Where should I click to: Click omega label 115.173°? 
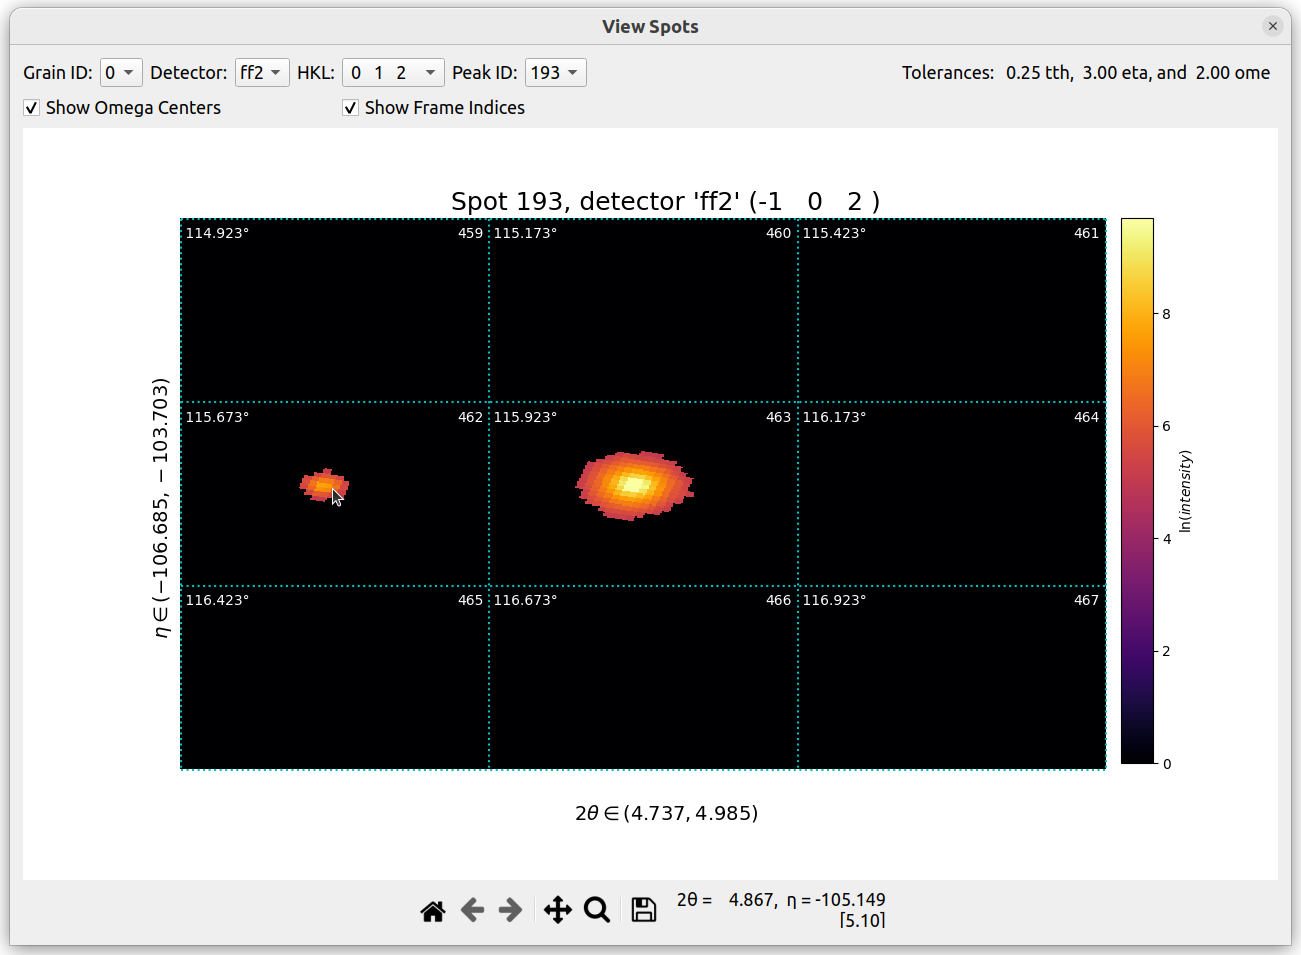[525, 233]
